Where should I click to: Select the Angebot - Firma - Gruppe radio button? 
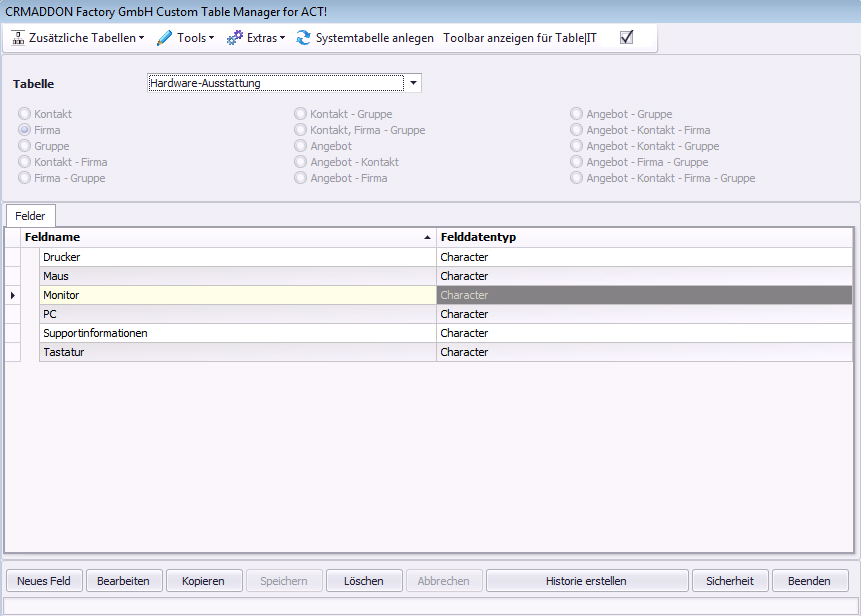click(x=576, y=161)
